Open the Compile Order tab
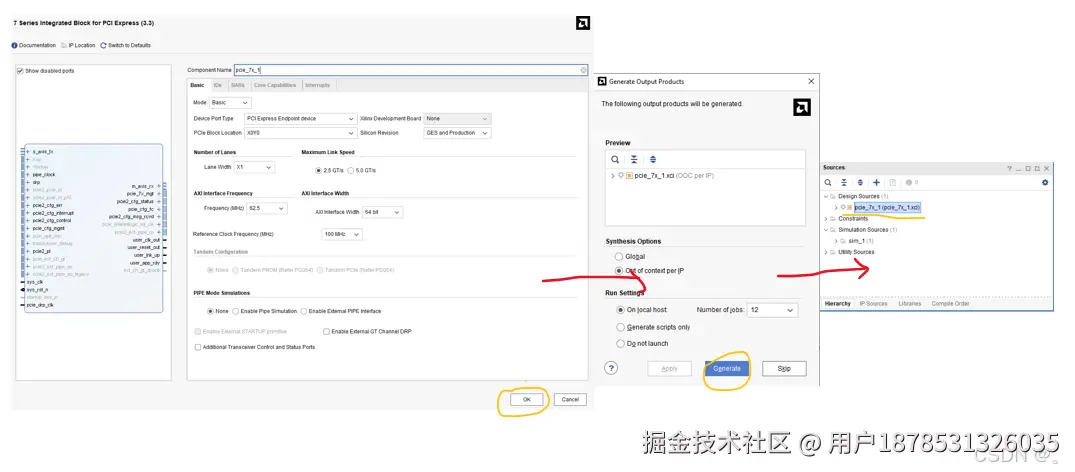 [950, 303]
